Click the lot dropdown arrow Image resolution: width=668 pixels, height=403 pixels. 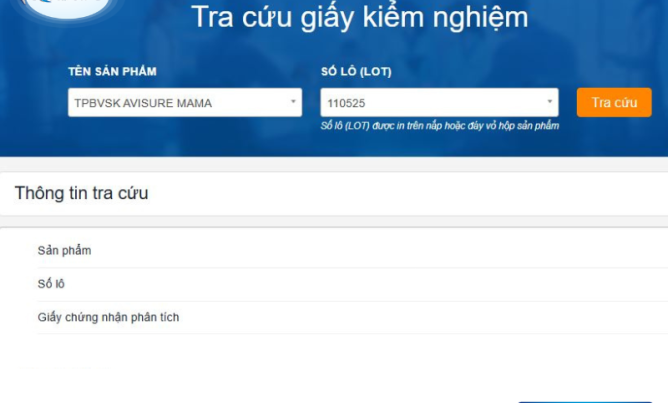(550, 102)
